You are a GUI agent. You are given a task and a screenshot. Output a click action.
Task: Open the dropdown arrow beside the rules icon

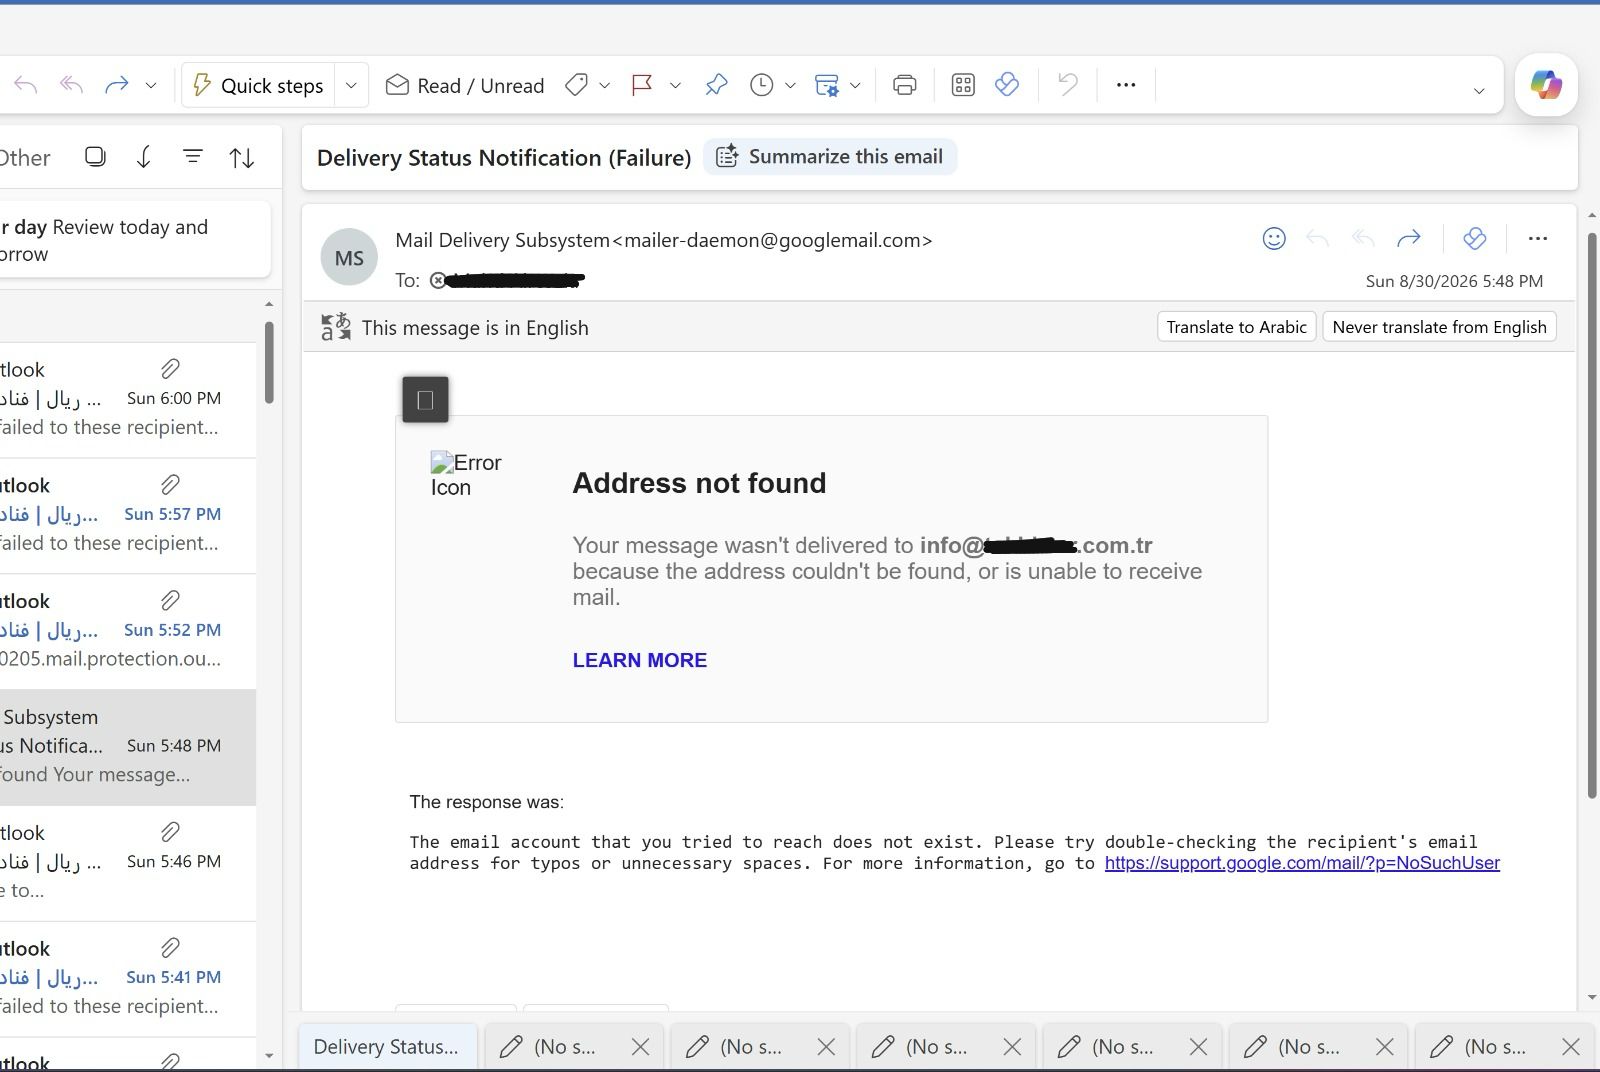(855, 86)
